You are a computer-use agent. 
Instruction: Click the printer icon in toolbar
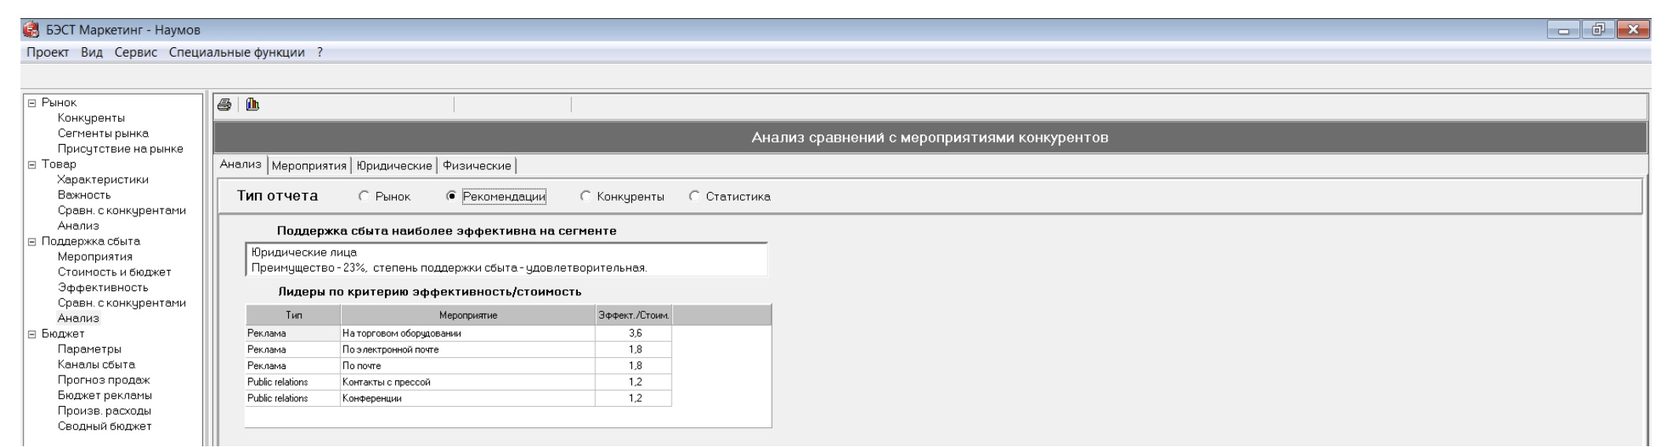click(225, 105)
